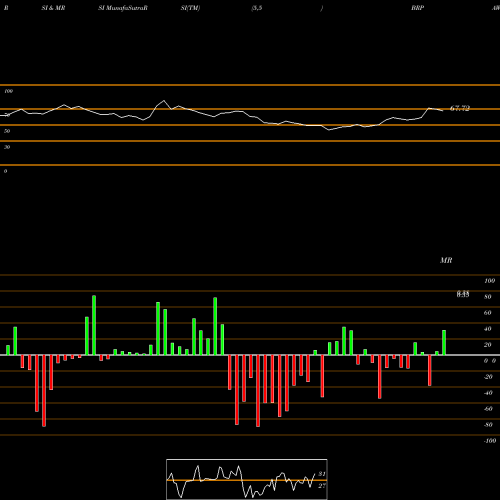Click the '27' value in mini chart

coord(322,486)
